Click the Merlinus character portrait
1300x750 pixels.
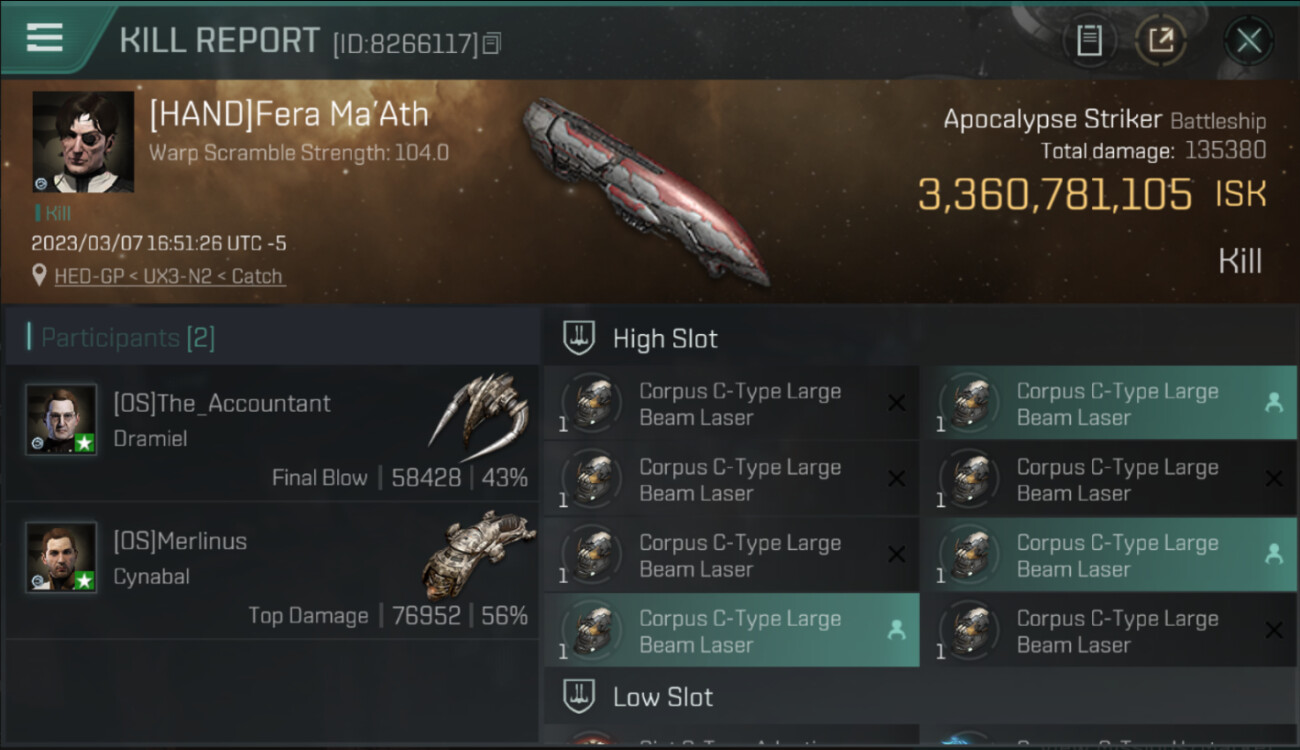coord(61,557)
